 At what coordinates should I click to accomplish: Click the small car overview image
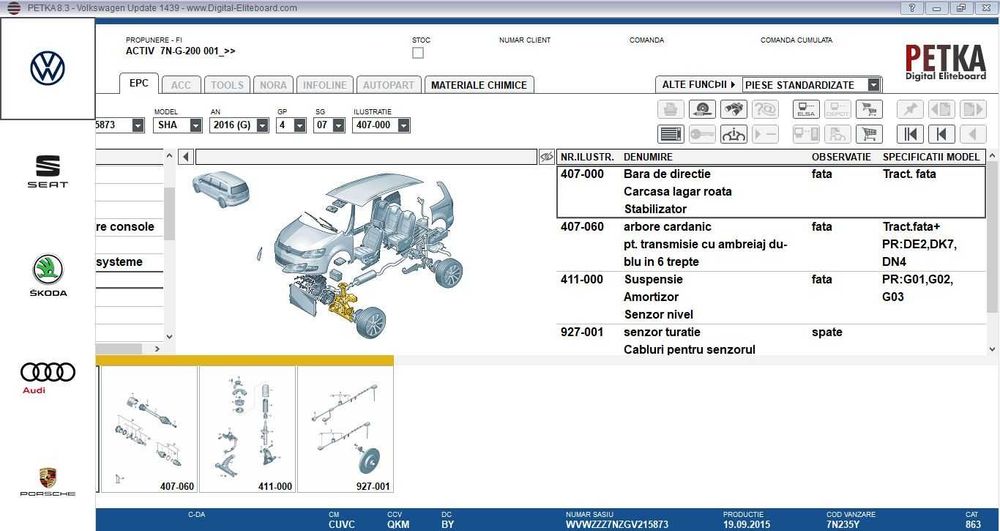[x=221, y=189]
